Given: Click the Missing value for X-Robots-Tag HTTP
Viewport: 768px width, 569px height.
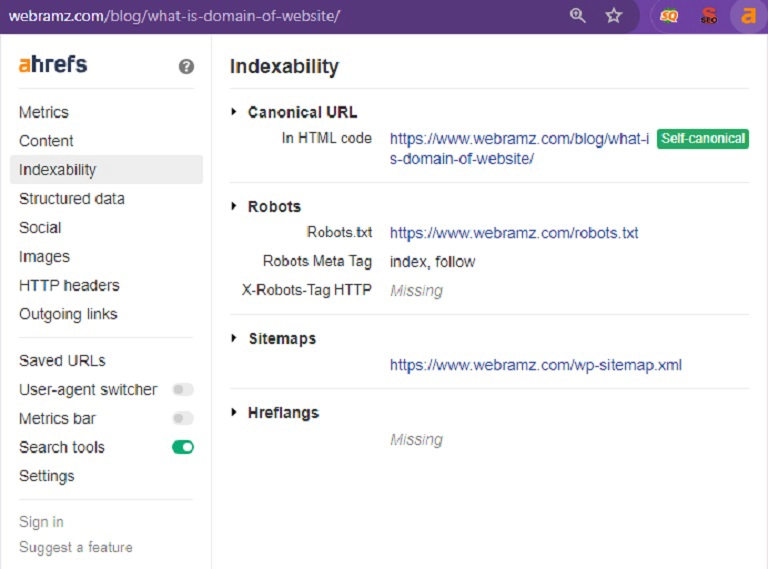Looking at the screenshot, I should [416, 290].
